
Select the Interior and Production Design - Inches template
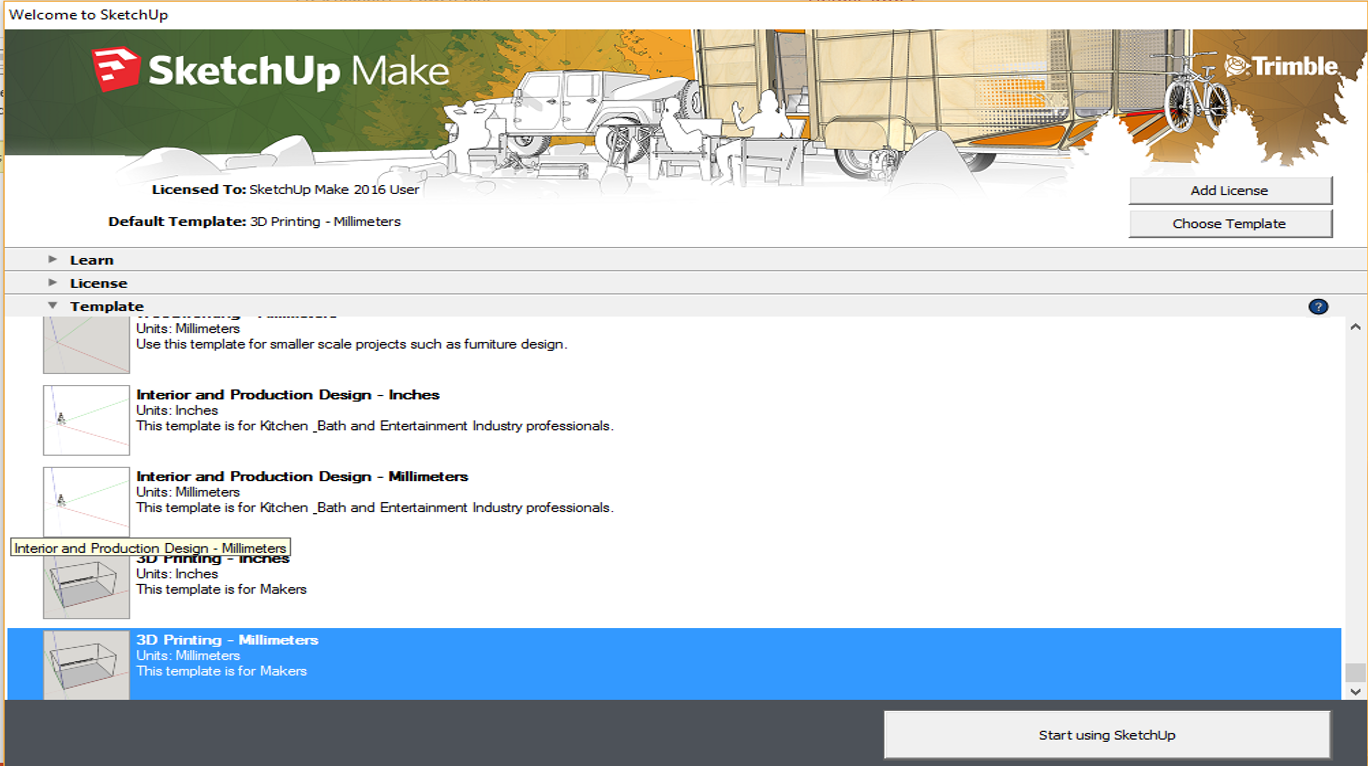pos(400,409)
